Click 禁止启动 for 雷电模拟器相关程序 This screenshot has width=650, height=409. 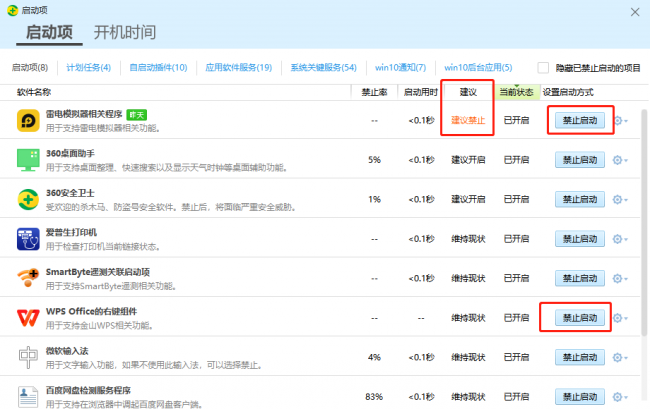580,121
